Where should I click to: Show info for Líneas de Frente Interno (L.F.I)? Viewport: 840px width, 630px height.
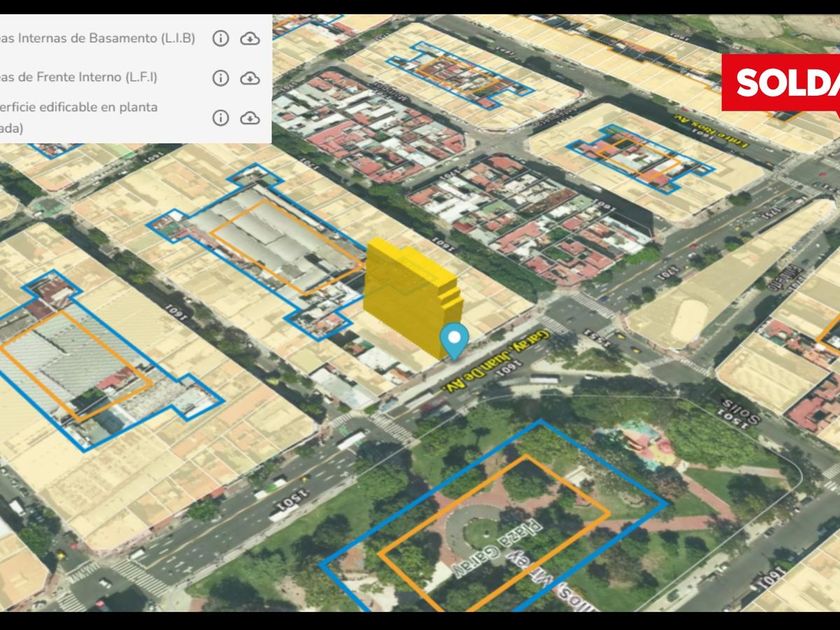click(x=221, y=78)
